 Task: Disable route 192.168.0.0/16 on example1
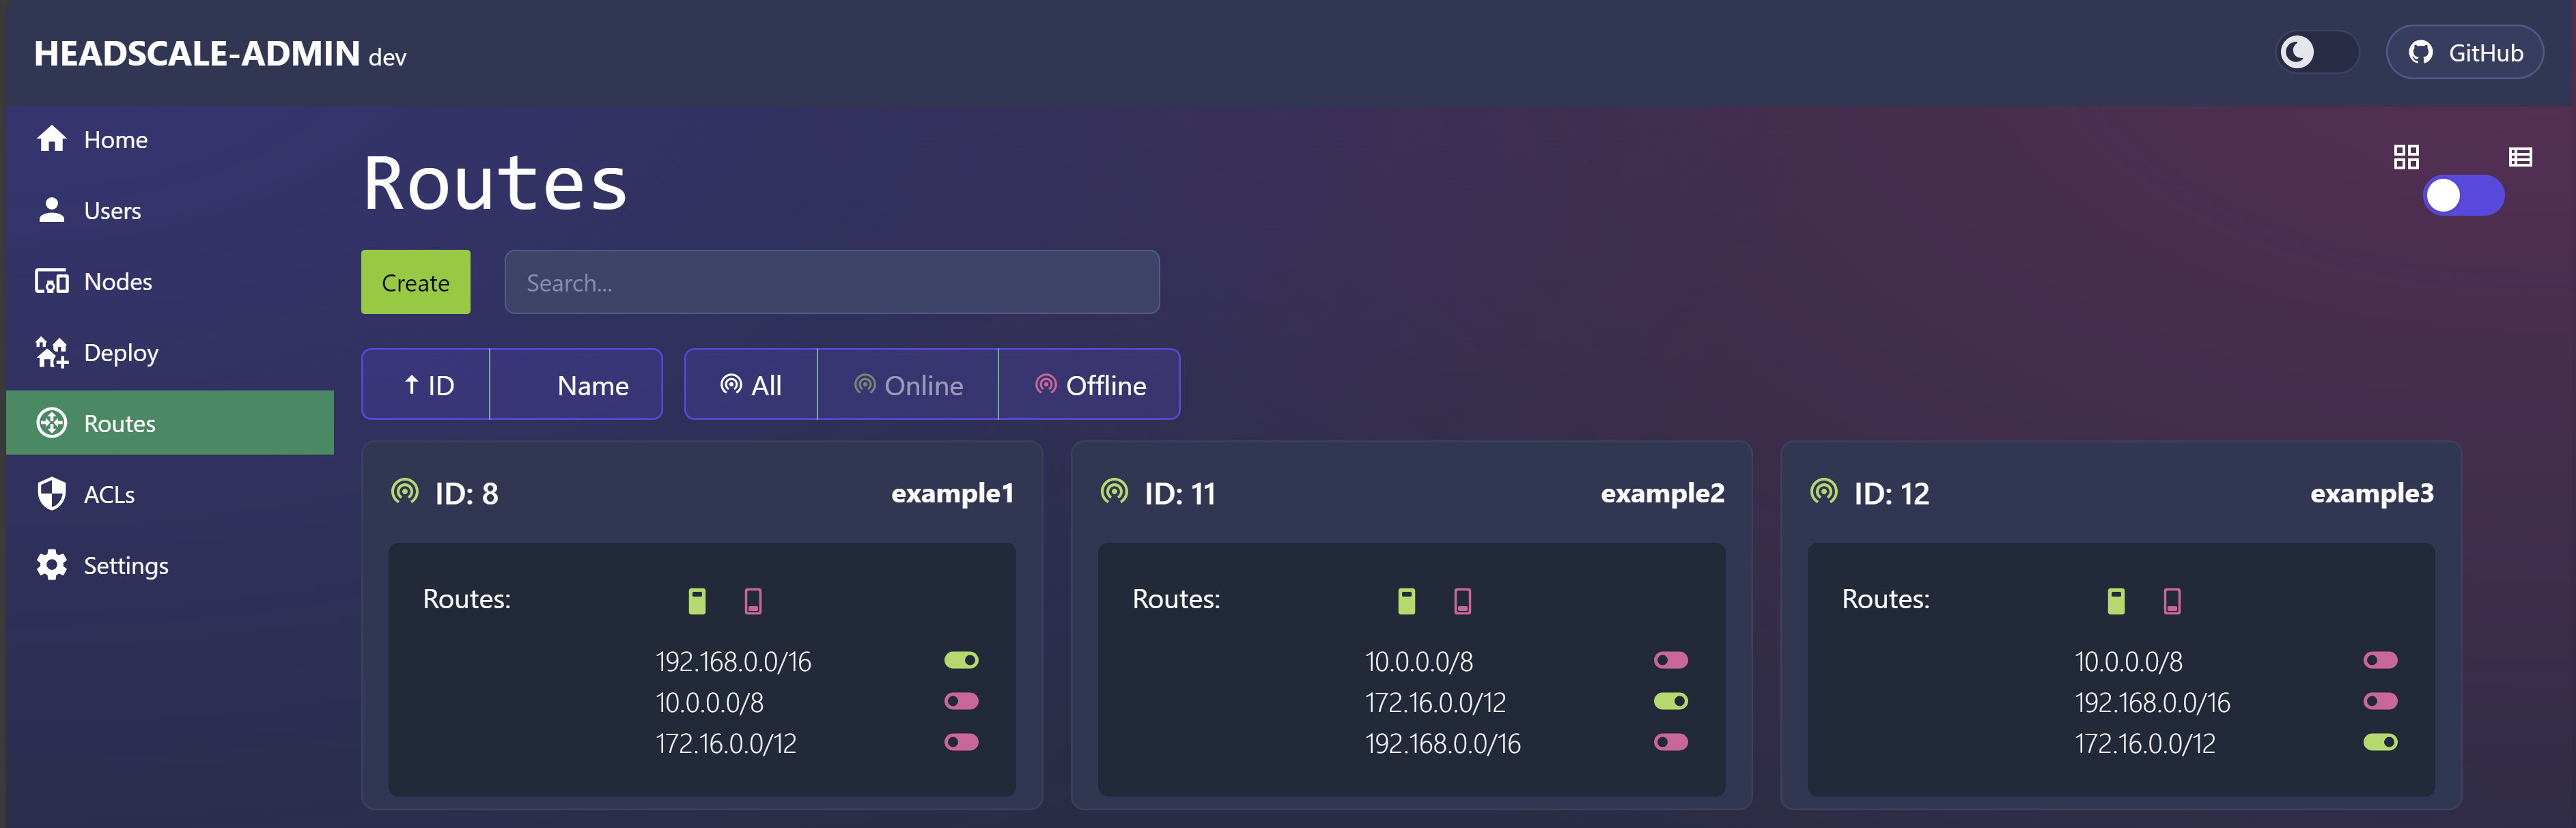point(961,660)
